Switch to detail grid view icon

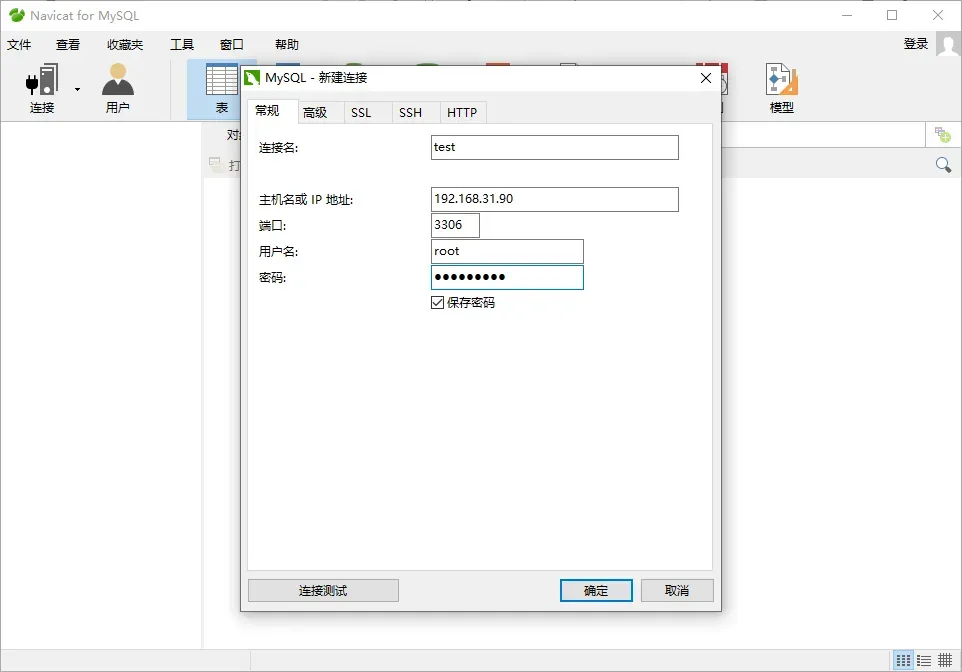[945, 661]
